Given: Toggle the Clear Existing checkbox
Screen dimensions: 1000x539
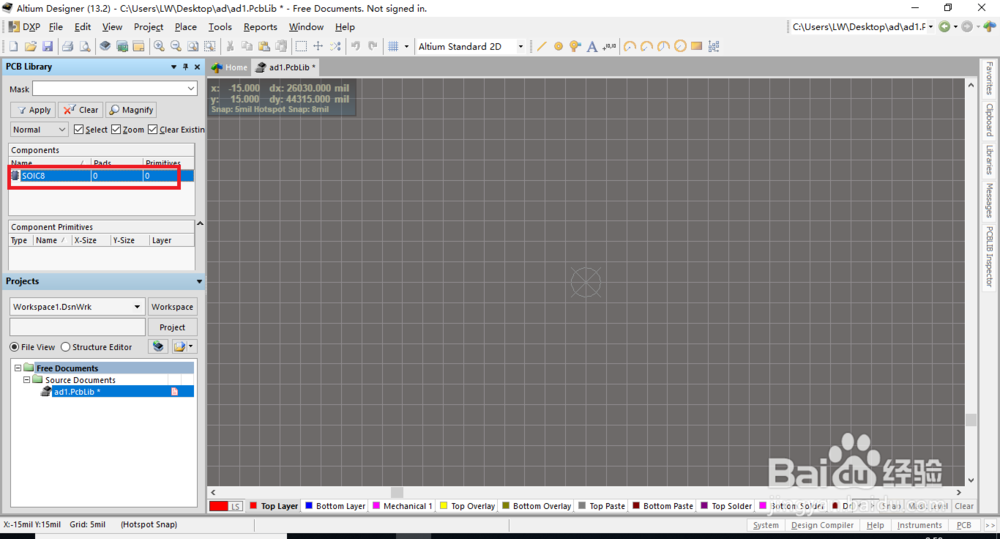Looking at the screenshot, I should tap(153, 129).
